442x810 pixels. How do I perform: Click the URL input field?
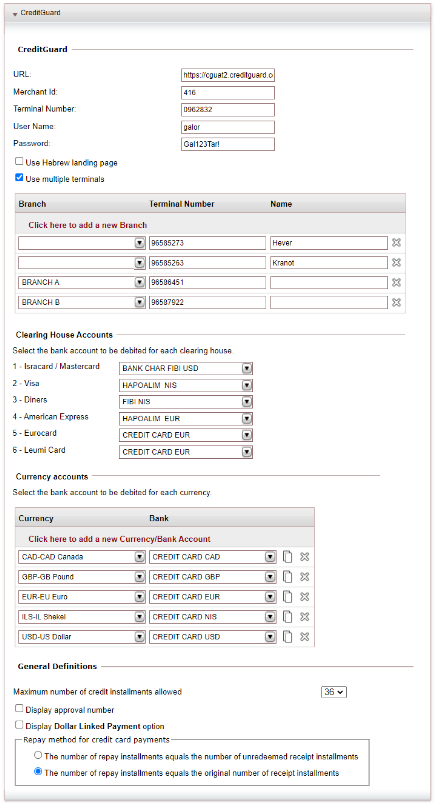228,75
